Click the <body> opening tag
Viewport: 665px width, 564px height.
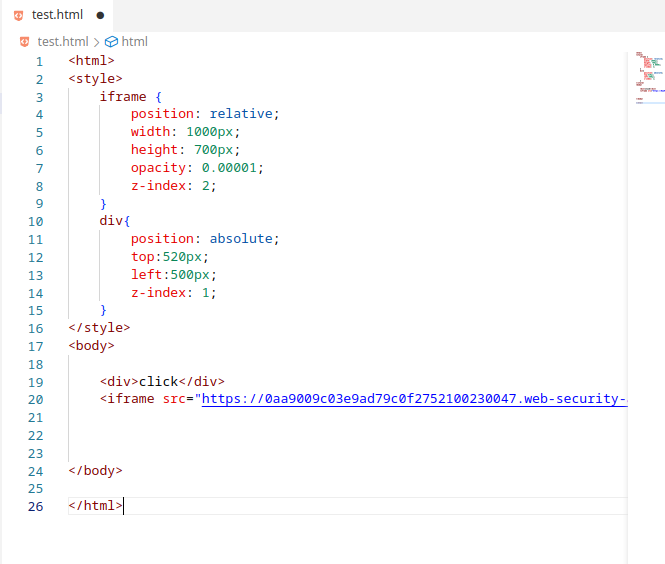point(92,346)
